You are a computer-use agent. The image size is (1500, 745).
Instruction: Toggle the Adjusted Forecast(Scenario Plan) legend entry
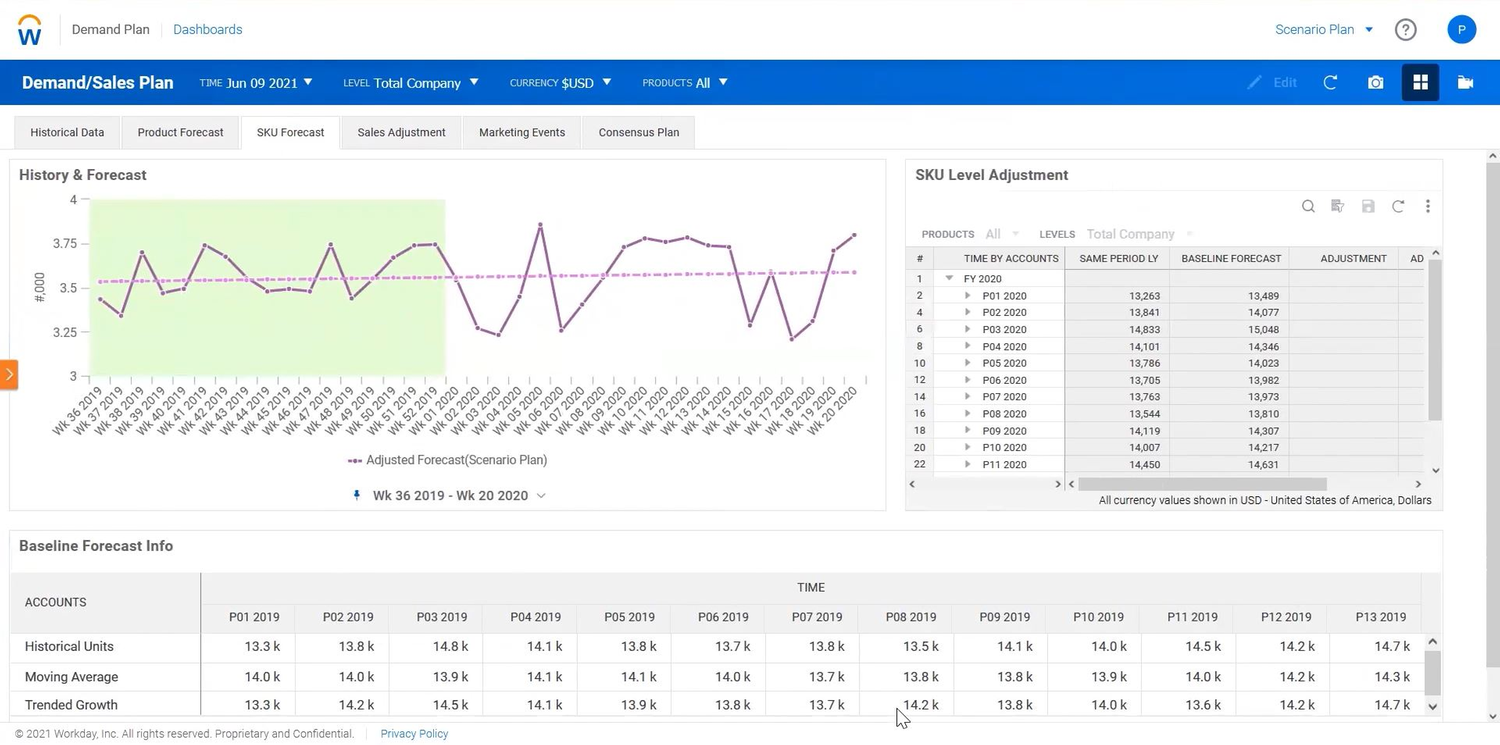pyautogui.click(x=447, y=461)
